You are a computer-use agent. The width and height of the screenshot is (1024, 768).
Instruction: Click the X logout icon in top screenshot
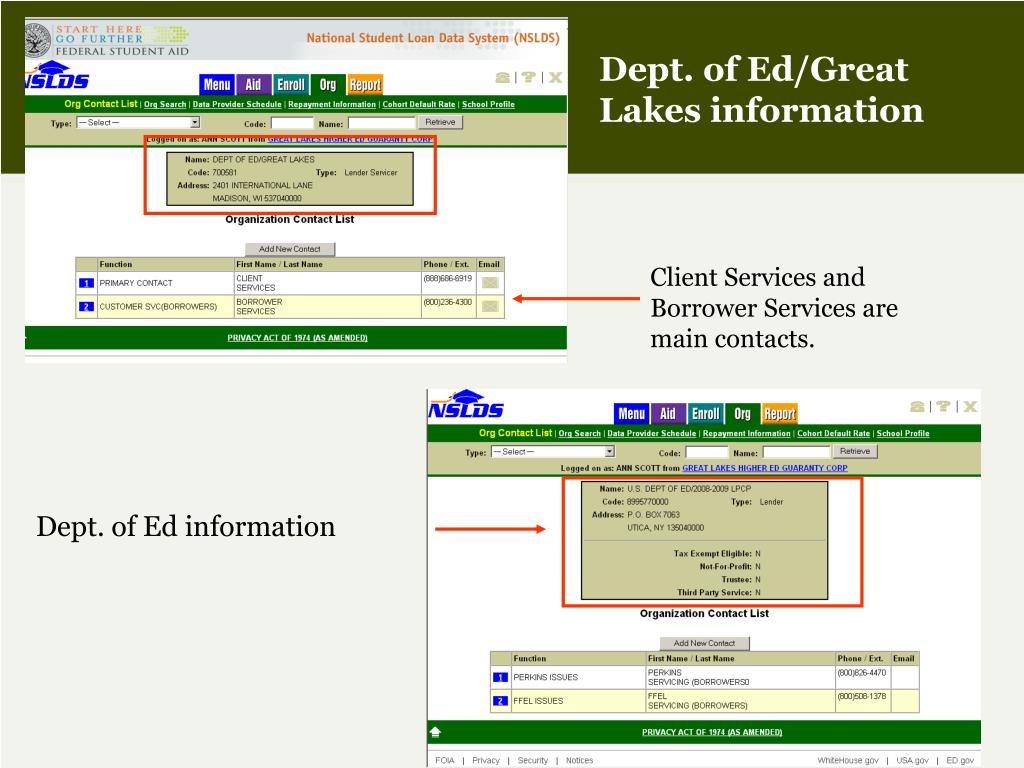555,78
